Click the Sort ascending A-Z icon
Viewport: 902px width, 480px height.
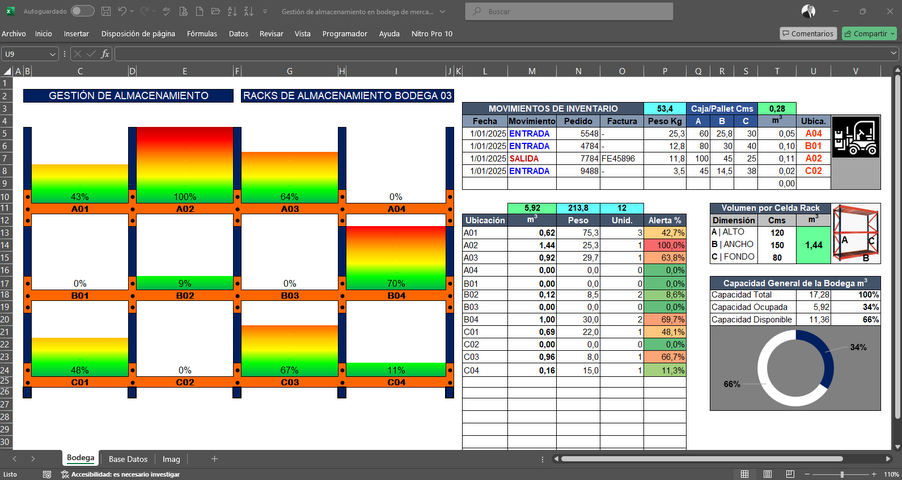232,11
